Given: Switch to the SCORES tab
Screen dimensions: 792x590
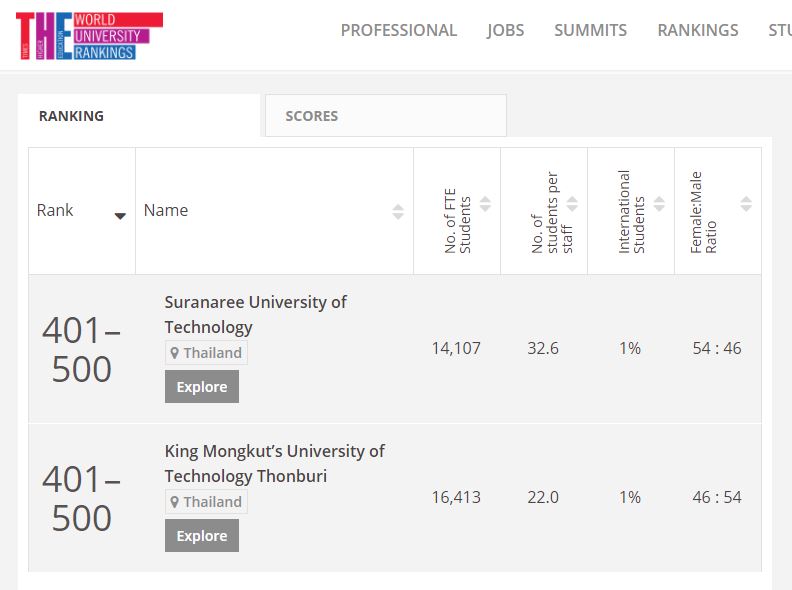Looking at the screenshot, I should pyautogui.click(x=386, y=116).
